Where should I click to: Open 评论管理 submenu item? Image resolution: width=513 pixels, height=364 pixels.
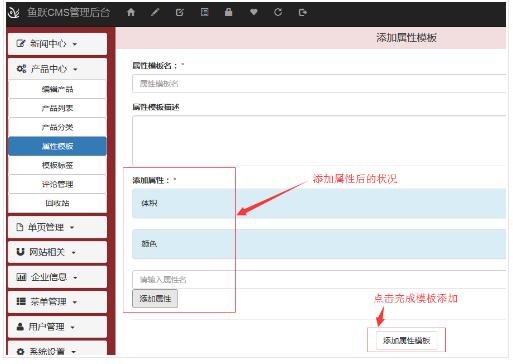point(57,184)
